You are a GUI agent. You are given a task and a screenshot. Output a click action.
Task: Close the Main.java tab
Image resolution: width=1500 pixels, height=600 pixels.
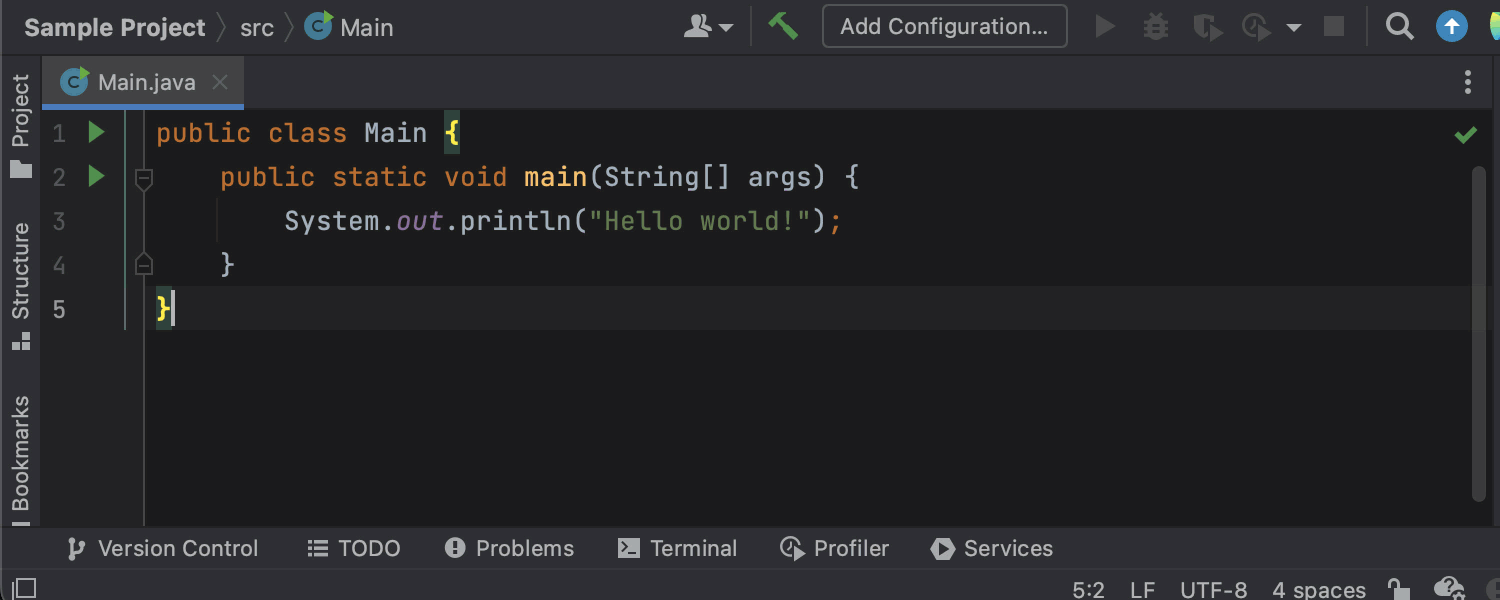pyautogui.click(x=221, y=83)
